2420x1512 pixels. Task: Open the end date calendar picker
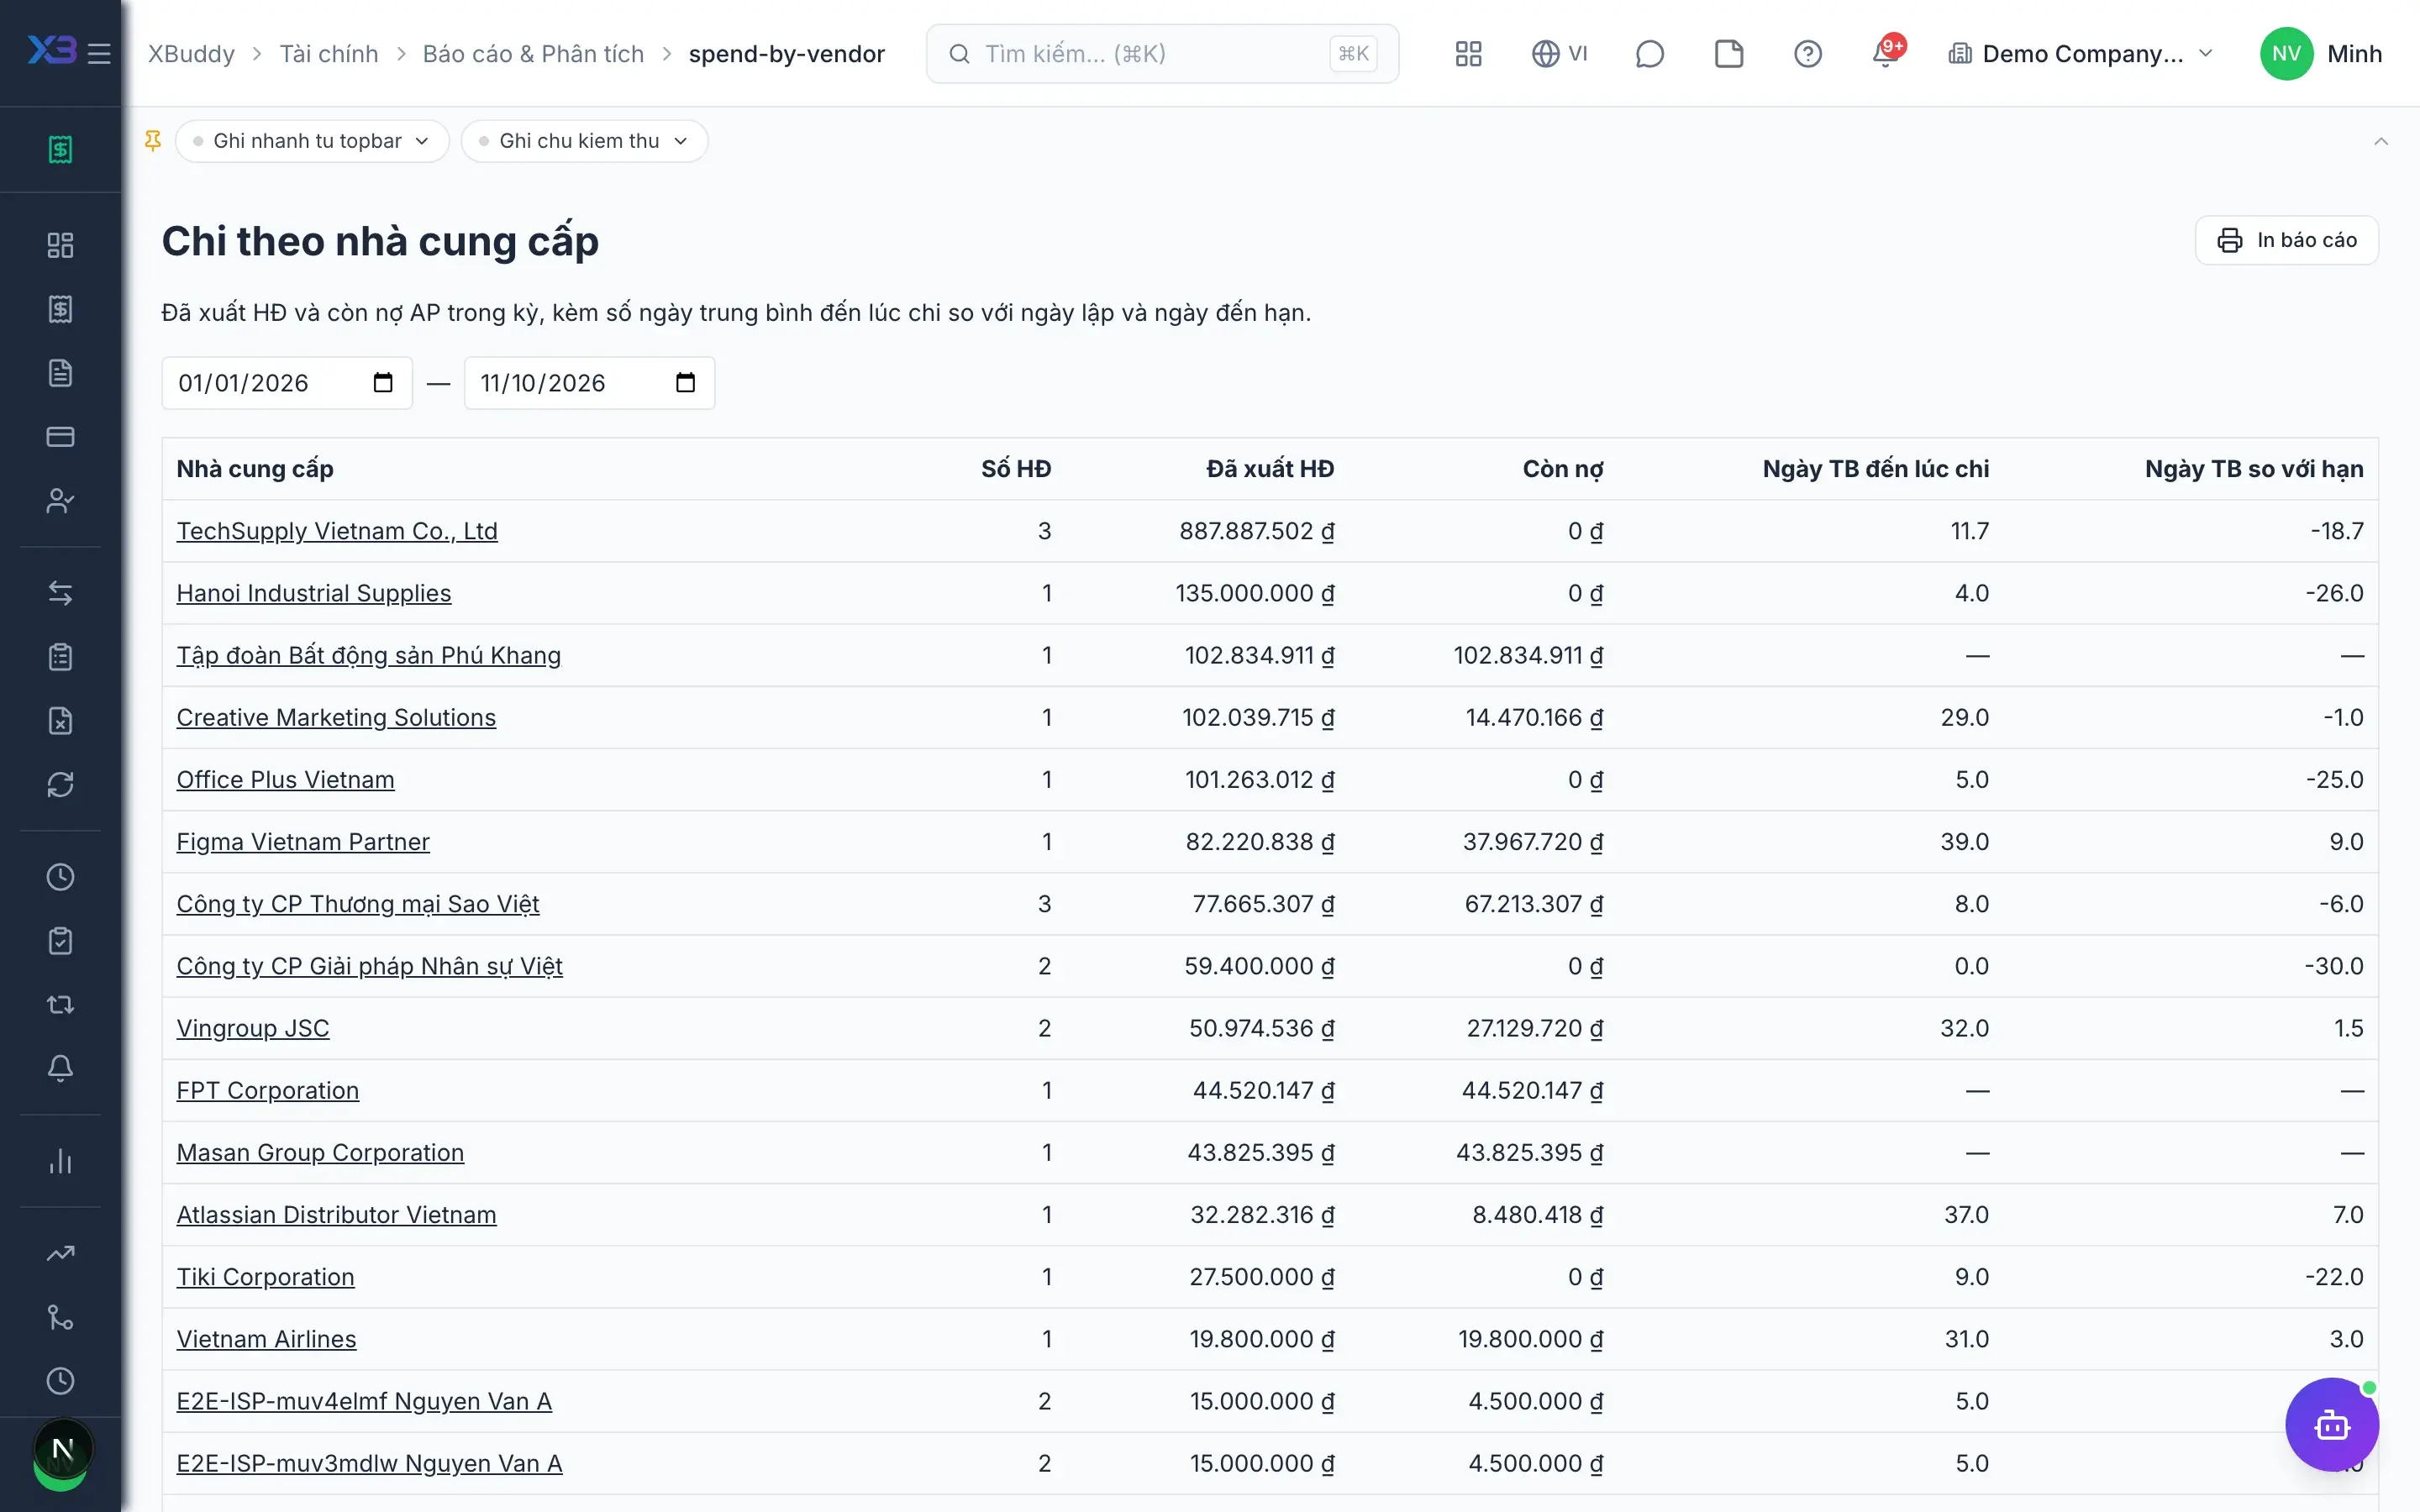(x=685, y=383)
